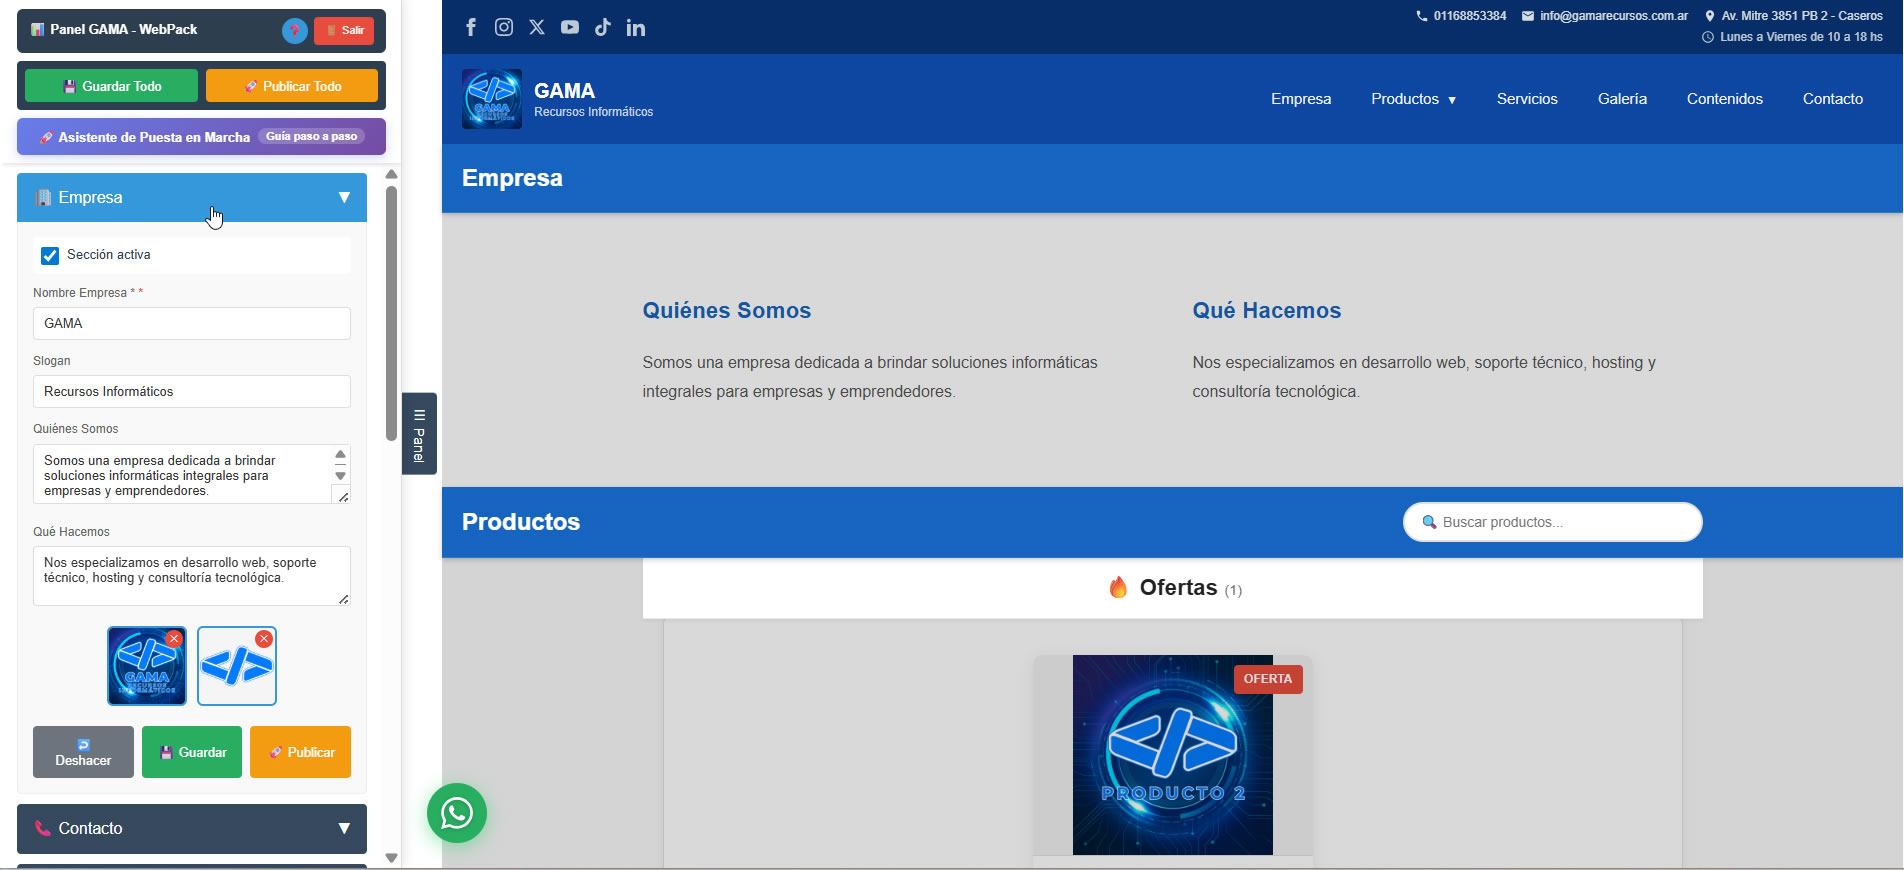1904x870 pixels.
Task: Open the Facebook social icon
Action: 471,27
